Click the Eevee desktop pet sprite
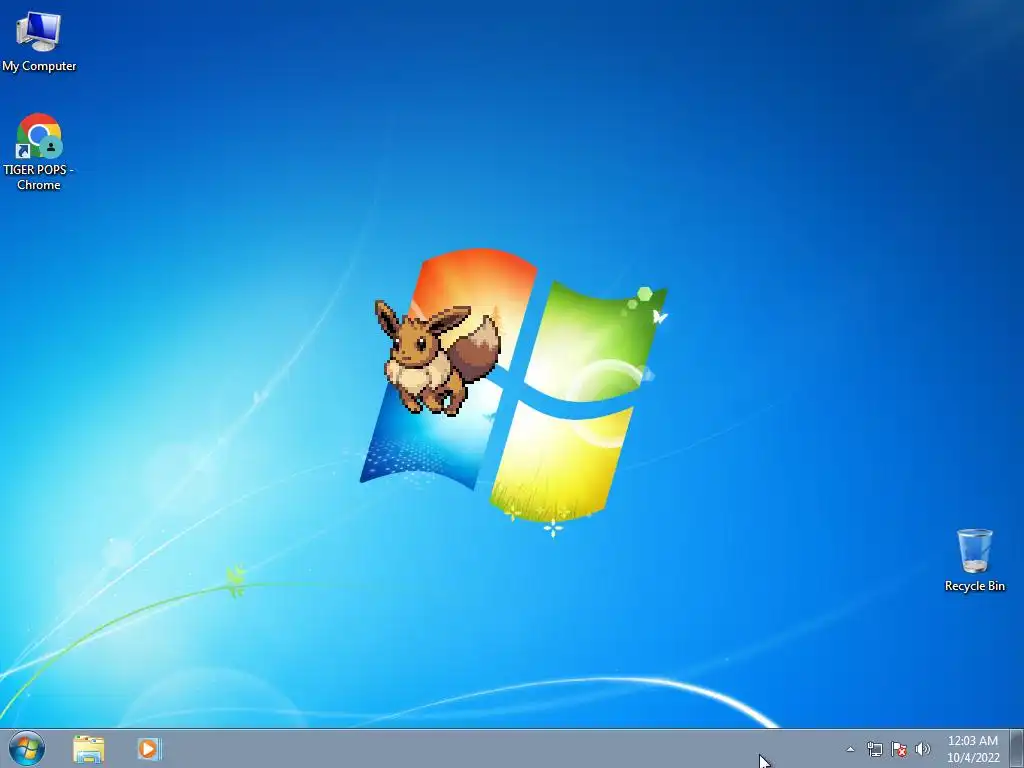Image resolution: width=1024 pixels, height=768 pixels. click(438, 357)
